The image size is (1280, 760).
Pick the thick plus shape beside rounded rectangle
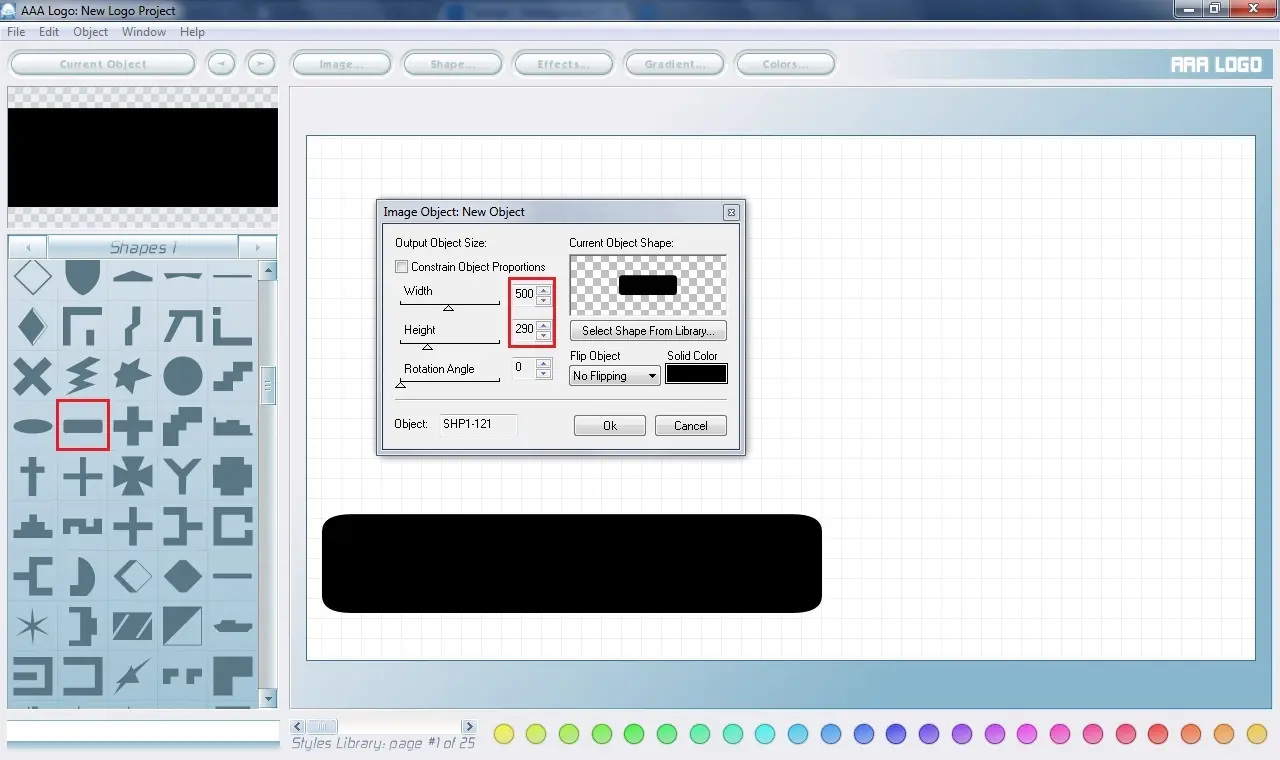[x=133, y=426]
